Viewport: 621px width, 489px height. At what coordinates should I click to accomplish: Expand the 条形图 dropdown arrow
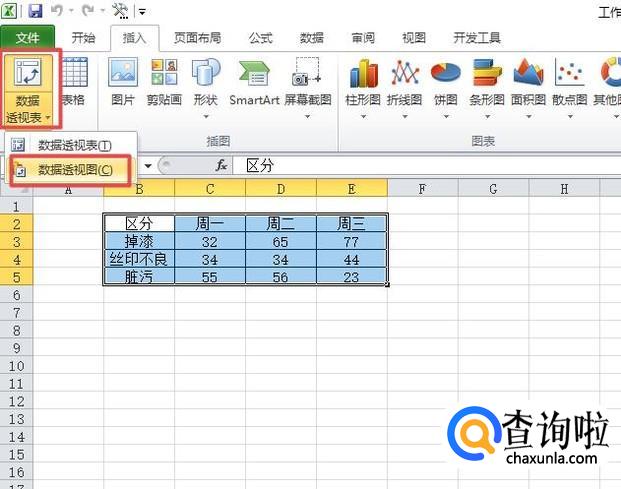pyautogui.click(x=488, y=116)
